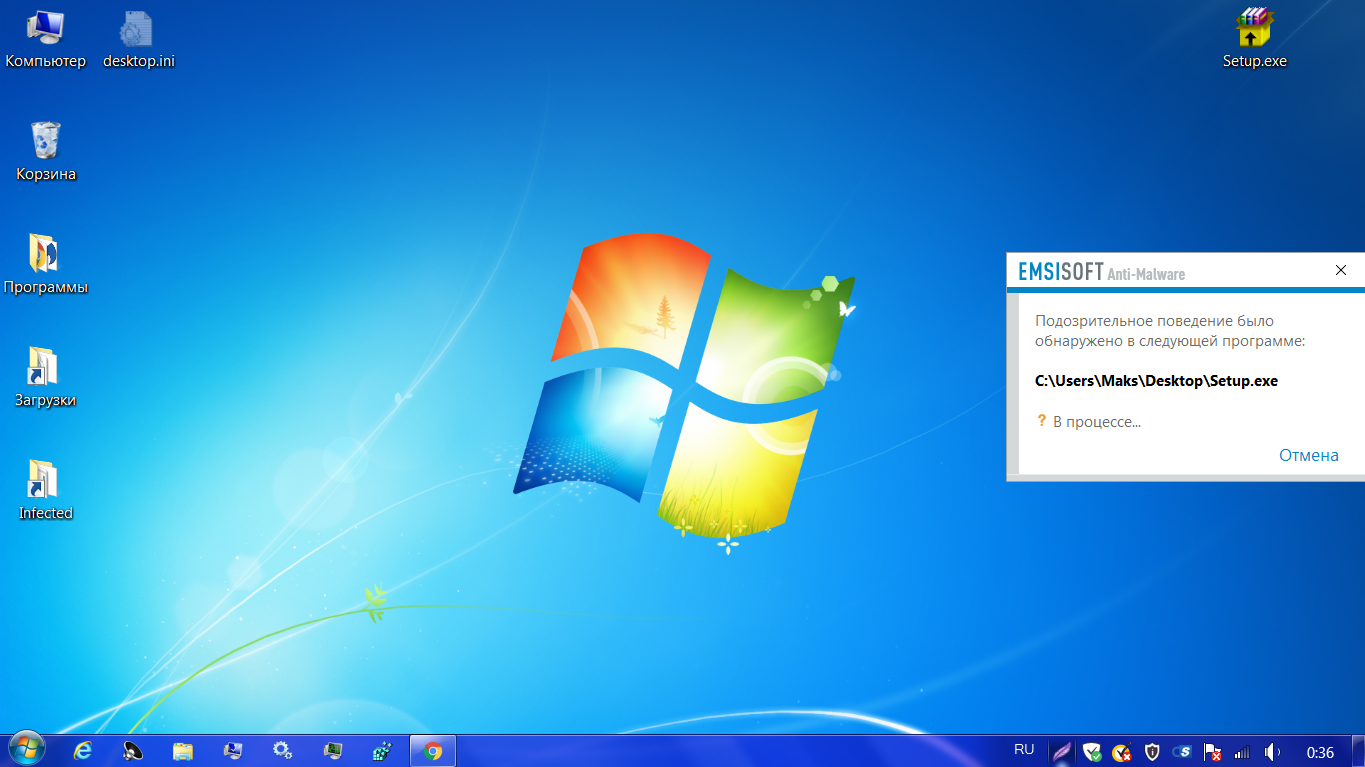Viewport: 1365px width, 767px height.
Task: Open the RU language selector
Action: click(1024, 750)
